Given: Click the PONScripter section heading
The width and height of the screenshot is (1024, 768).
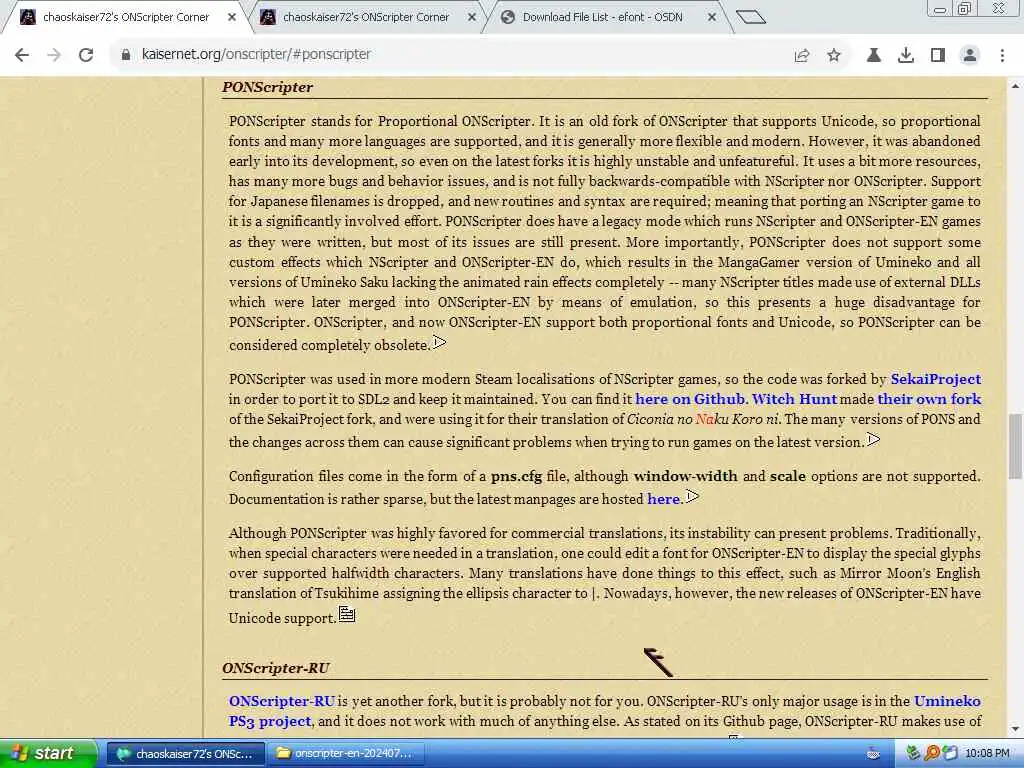Looking at the screenshot, I should pyautogui.click(x=268, y=87).
